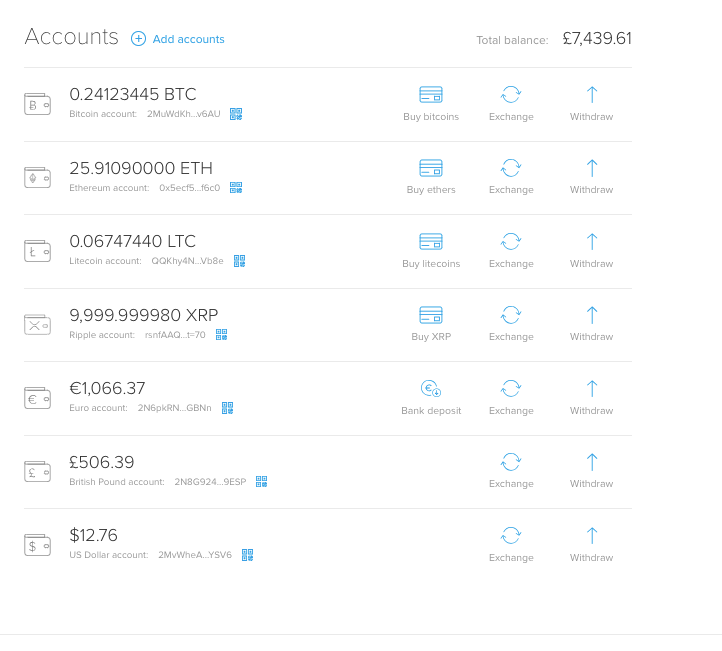Click Withdraw arrow icon in XRP row

click(592, 315)
